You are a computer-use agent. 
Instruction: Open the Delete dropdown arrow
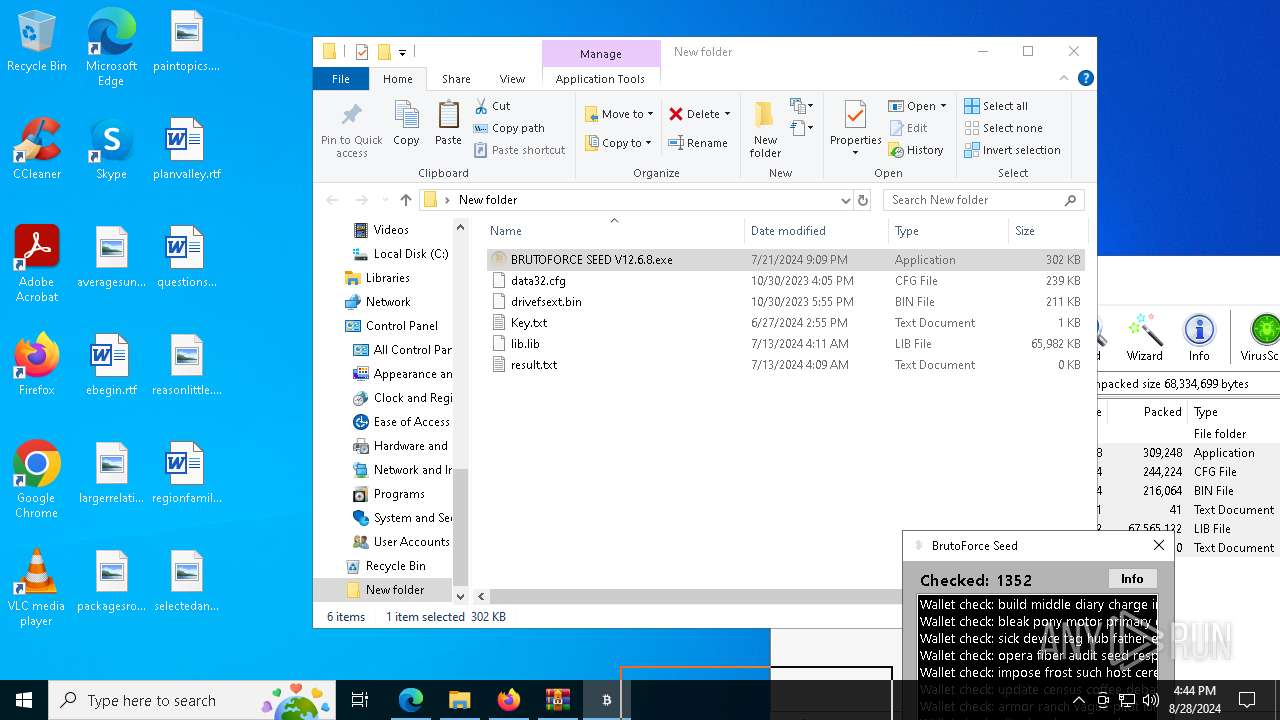pos(727,114)
